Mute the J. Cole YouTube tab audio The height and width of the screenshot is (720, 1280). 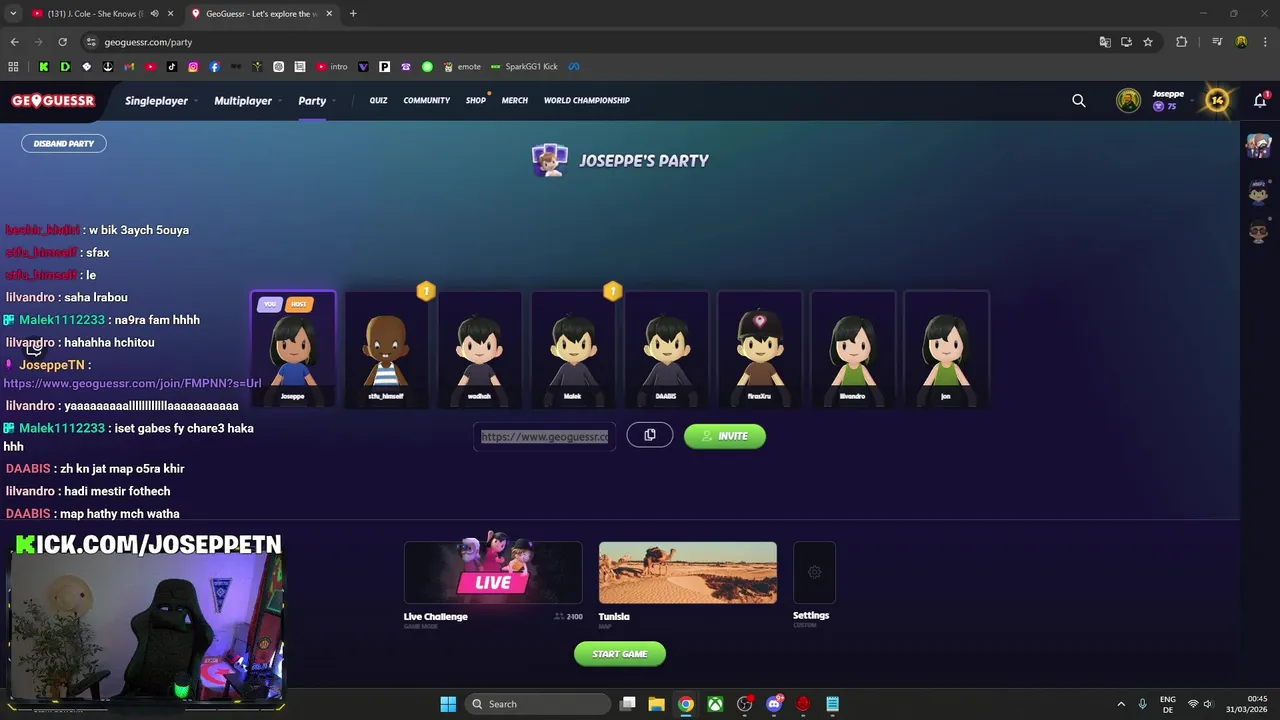(154, 14)
